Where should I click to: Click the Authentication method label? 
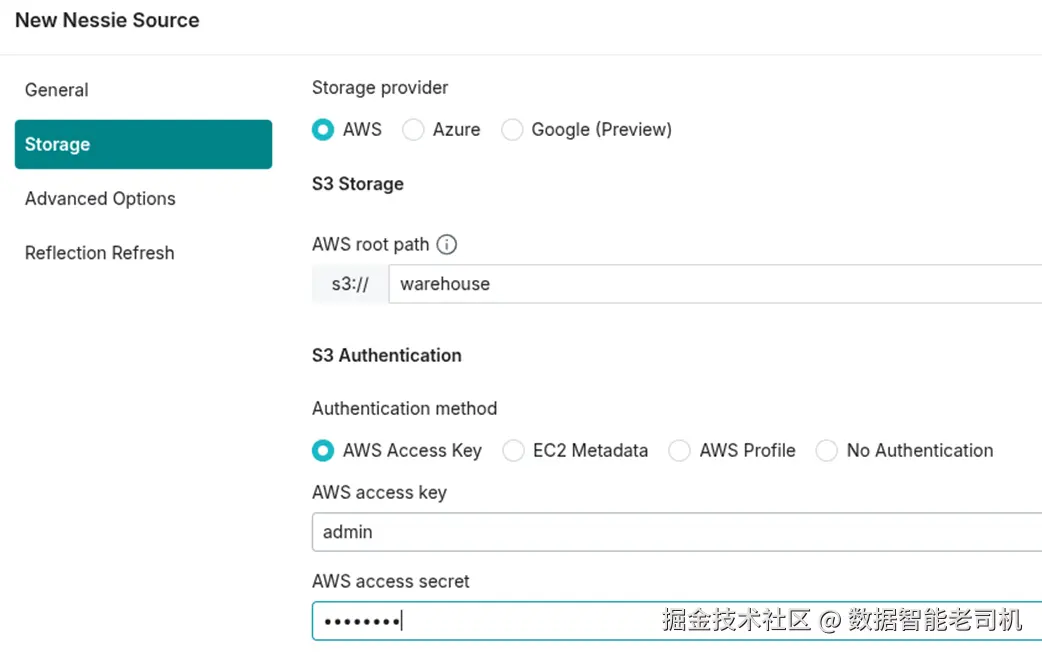404,408
